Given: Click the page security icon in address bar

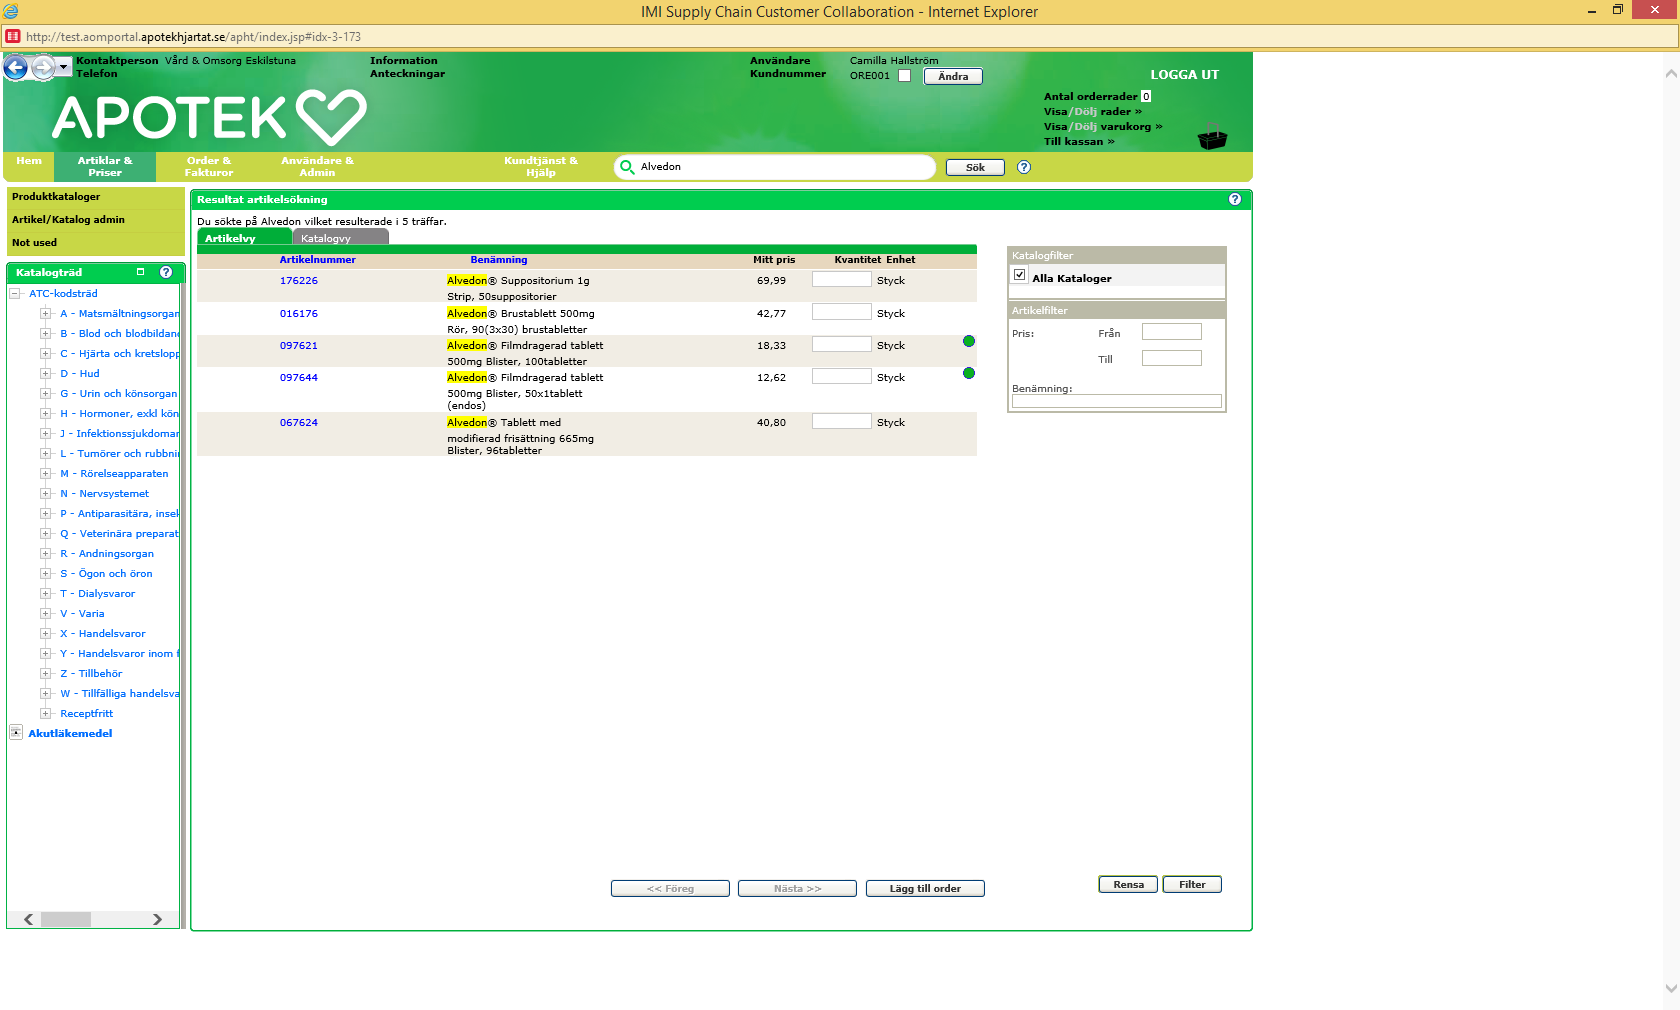Looking at the screenshot, I should click(13, 36).
